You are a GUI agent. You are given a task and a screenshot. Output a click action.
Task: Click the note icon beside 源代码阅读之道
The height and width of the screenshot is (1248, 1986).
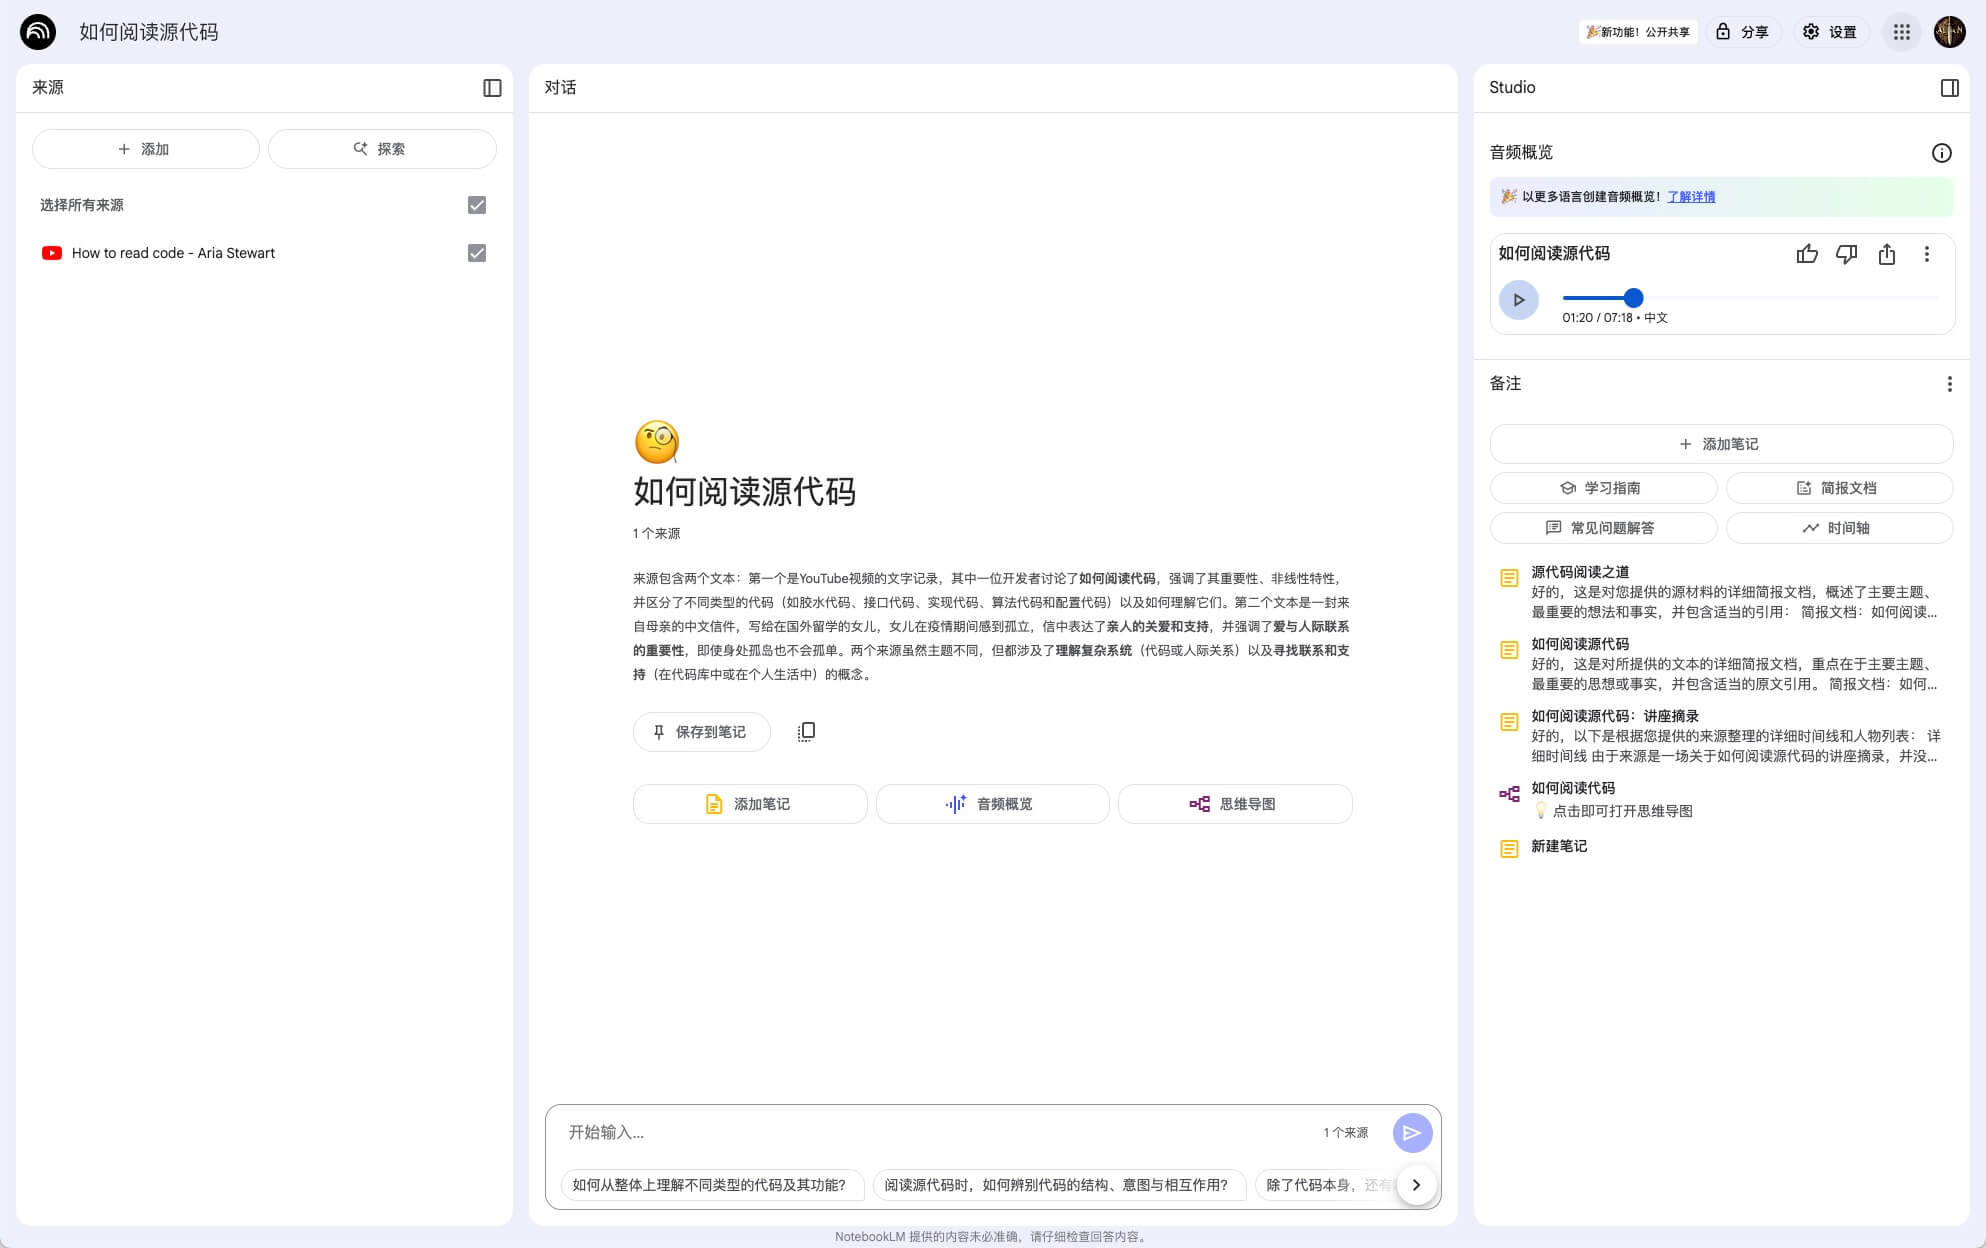coord(1509,578)
